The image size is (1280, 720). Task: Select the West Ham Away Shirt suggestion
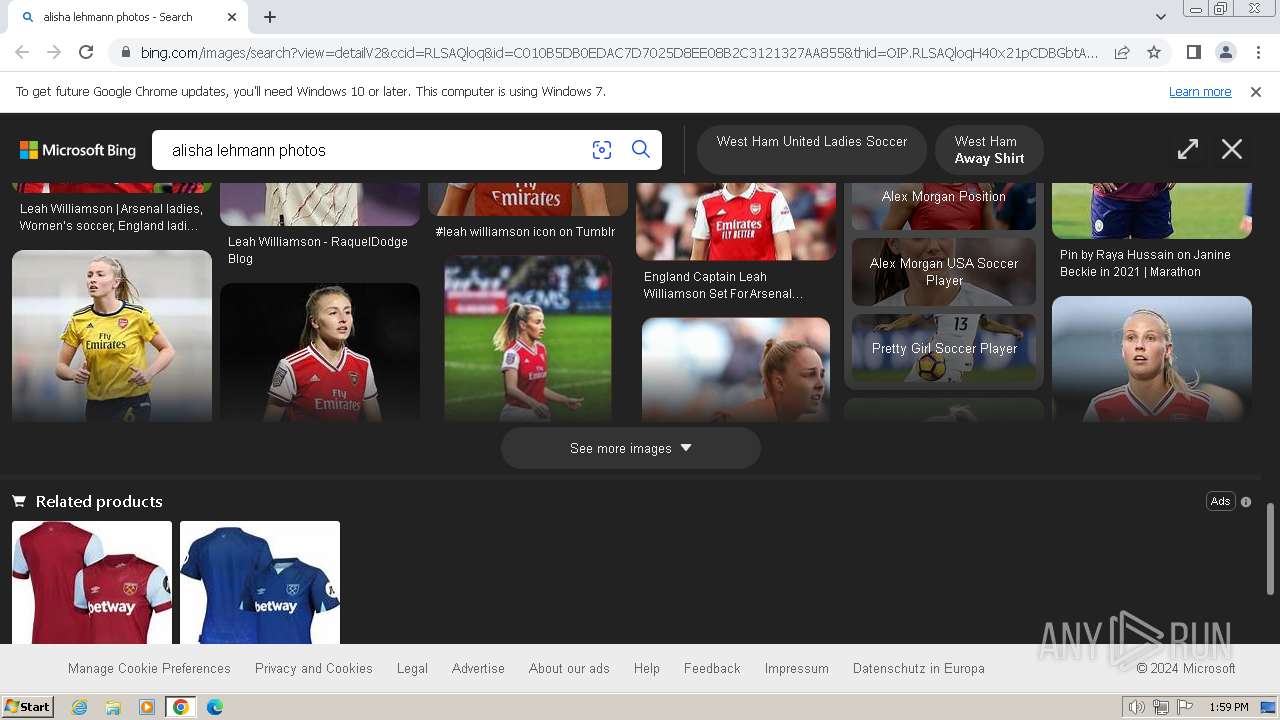click(989, 150)
